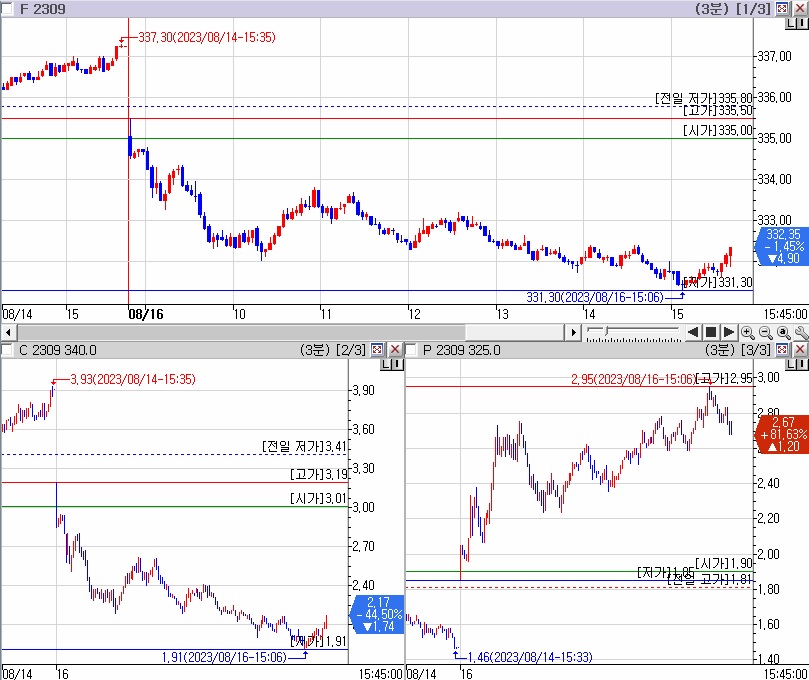Image resolution: width=809 pixels, height=680 pixels.
Task: Zoom out with the minus magnifier
Action: 766,333
